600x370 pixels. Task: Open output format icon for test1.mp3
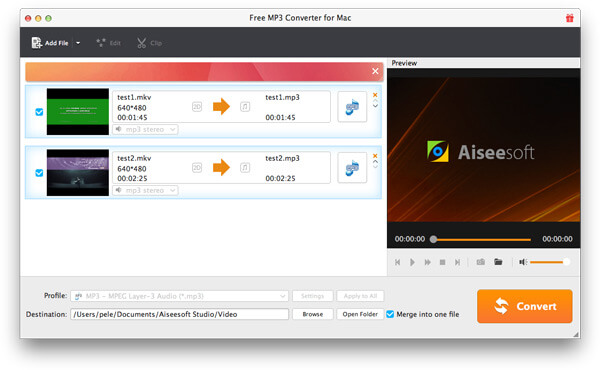coord(352,107)
